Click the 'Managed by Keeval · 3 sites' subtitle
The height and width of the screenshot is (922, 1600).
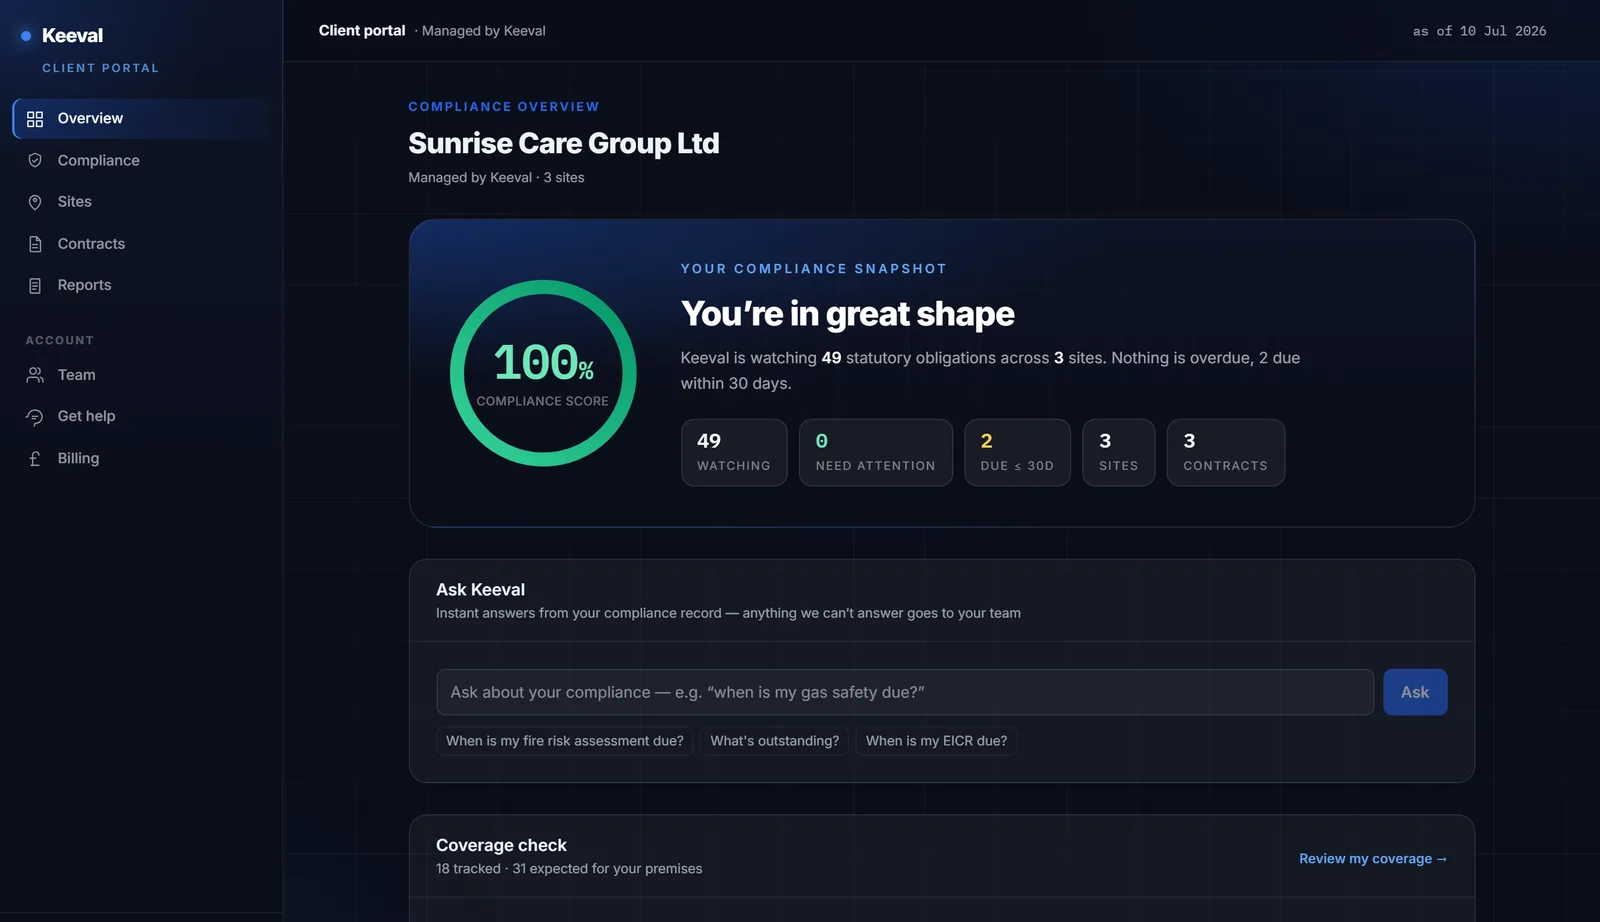click(496, 178)
